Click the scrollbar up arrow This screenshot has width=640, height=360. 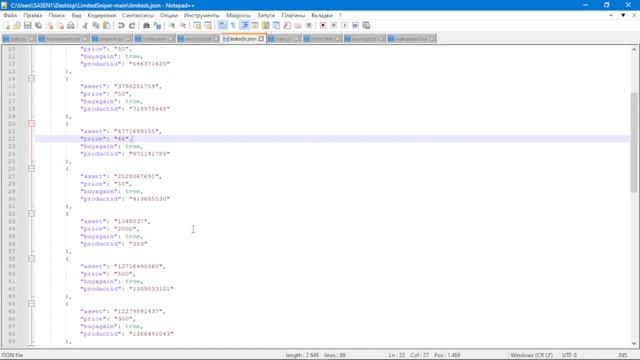(634, 49)
